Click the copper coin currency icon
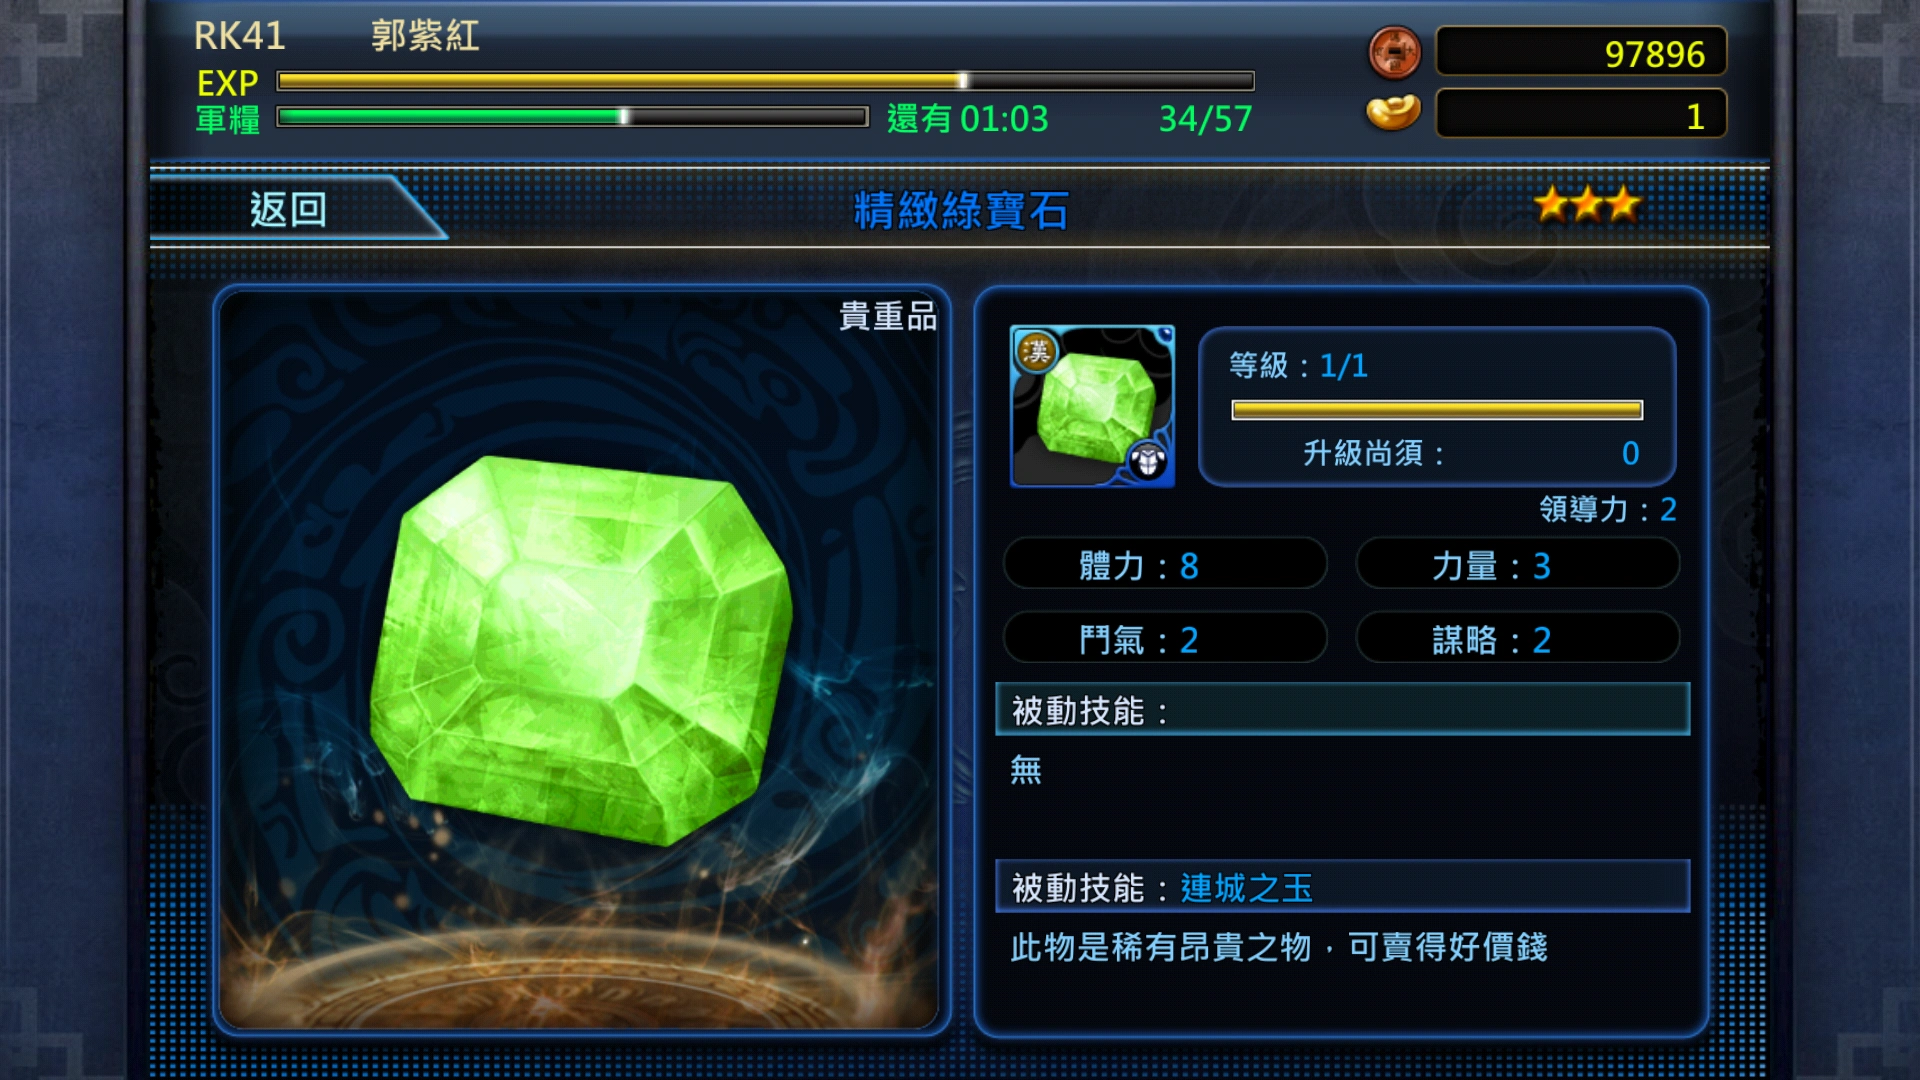The height and width of the screenshot is (1080, 1920). pyautogui.click(x=1394, y=53)
